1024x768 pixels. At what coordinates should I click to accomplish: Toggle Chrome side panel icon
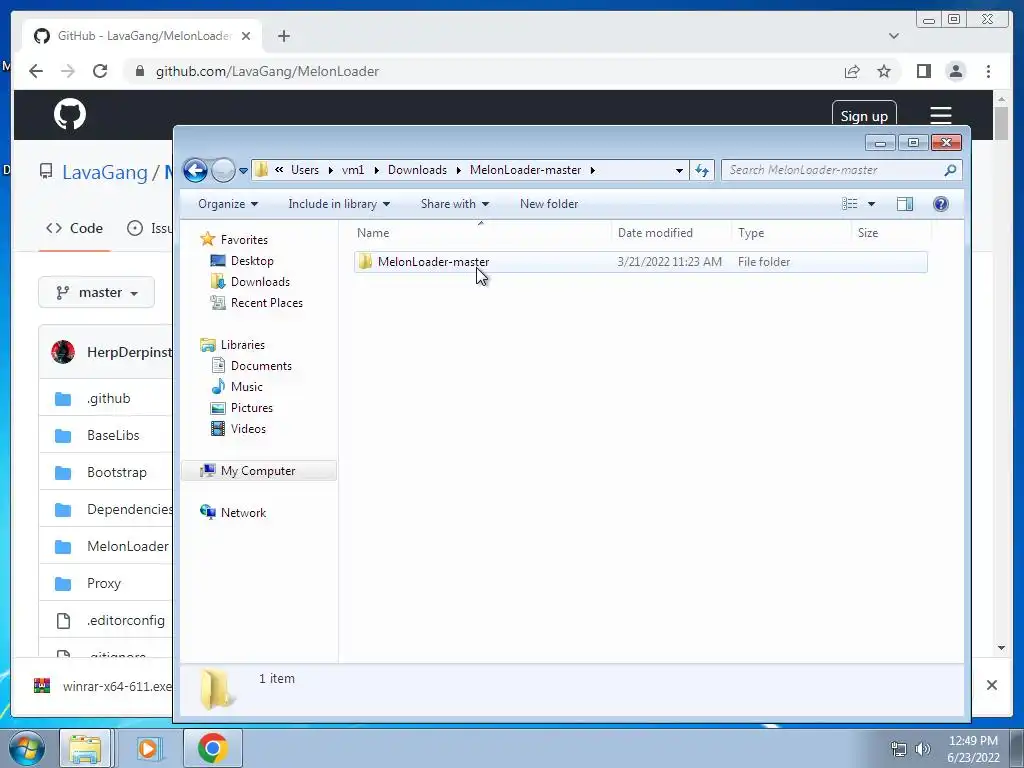tap(923, 71)
